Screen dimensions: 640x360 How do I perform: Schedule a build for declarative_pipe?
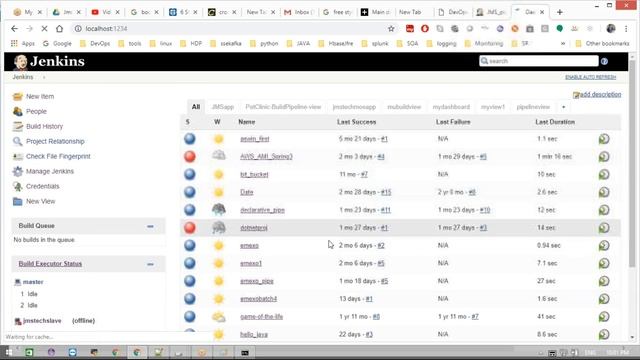[x=604, y=210]
